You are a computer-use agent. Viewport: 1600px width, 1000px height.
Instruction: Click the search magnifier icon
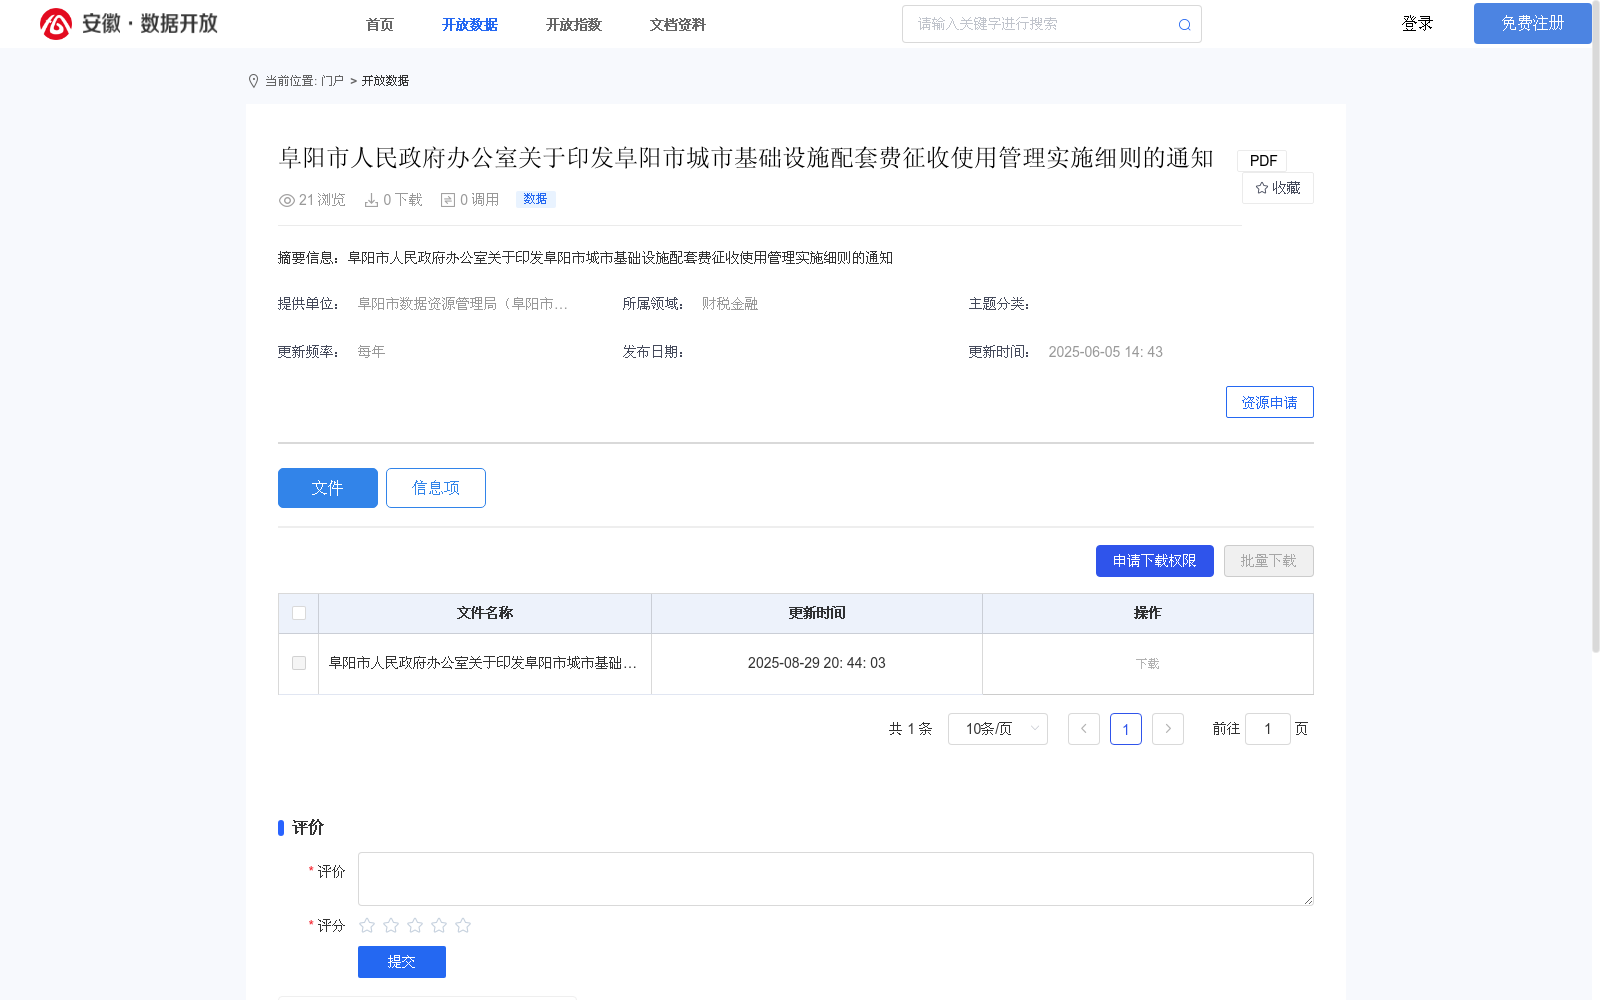point(1184,25)
